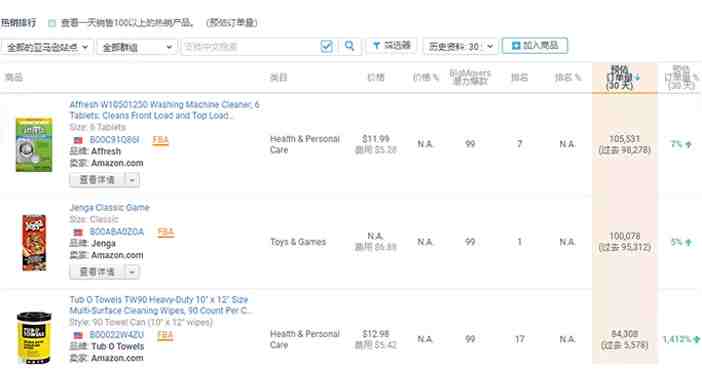The height and width of the screenshot is (382, 702).
Task: Open the Affresh Washing Machine Cleaner title link
Action: pos(164,110)
